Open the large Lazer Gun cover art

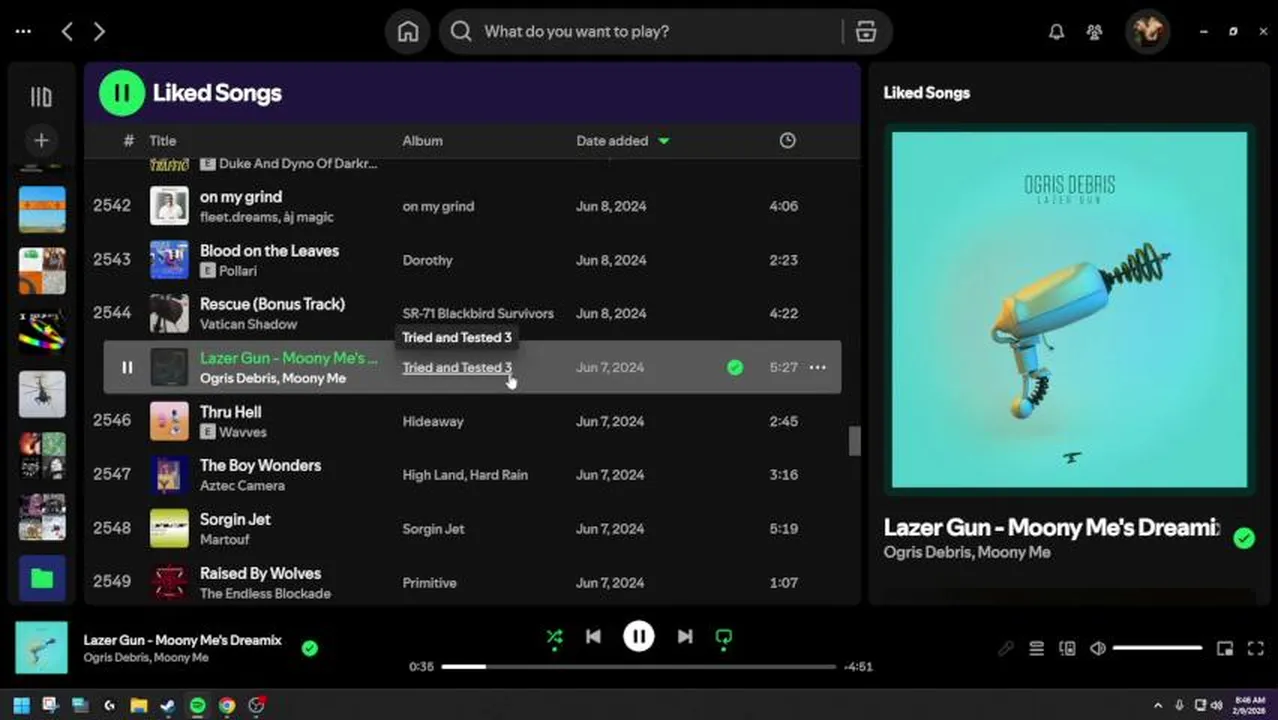click(1069, 309)
